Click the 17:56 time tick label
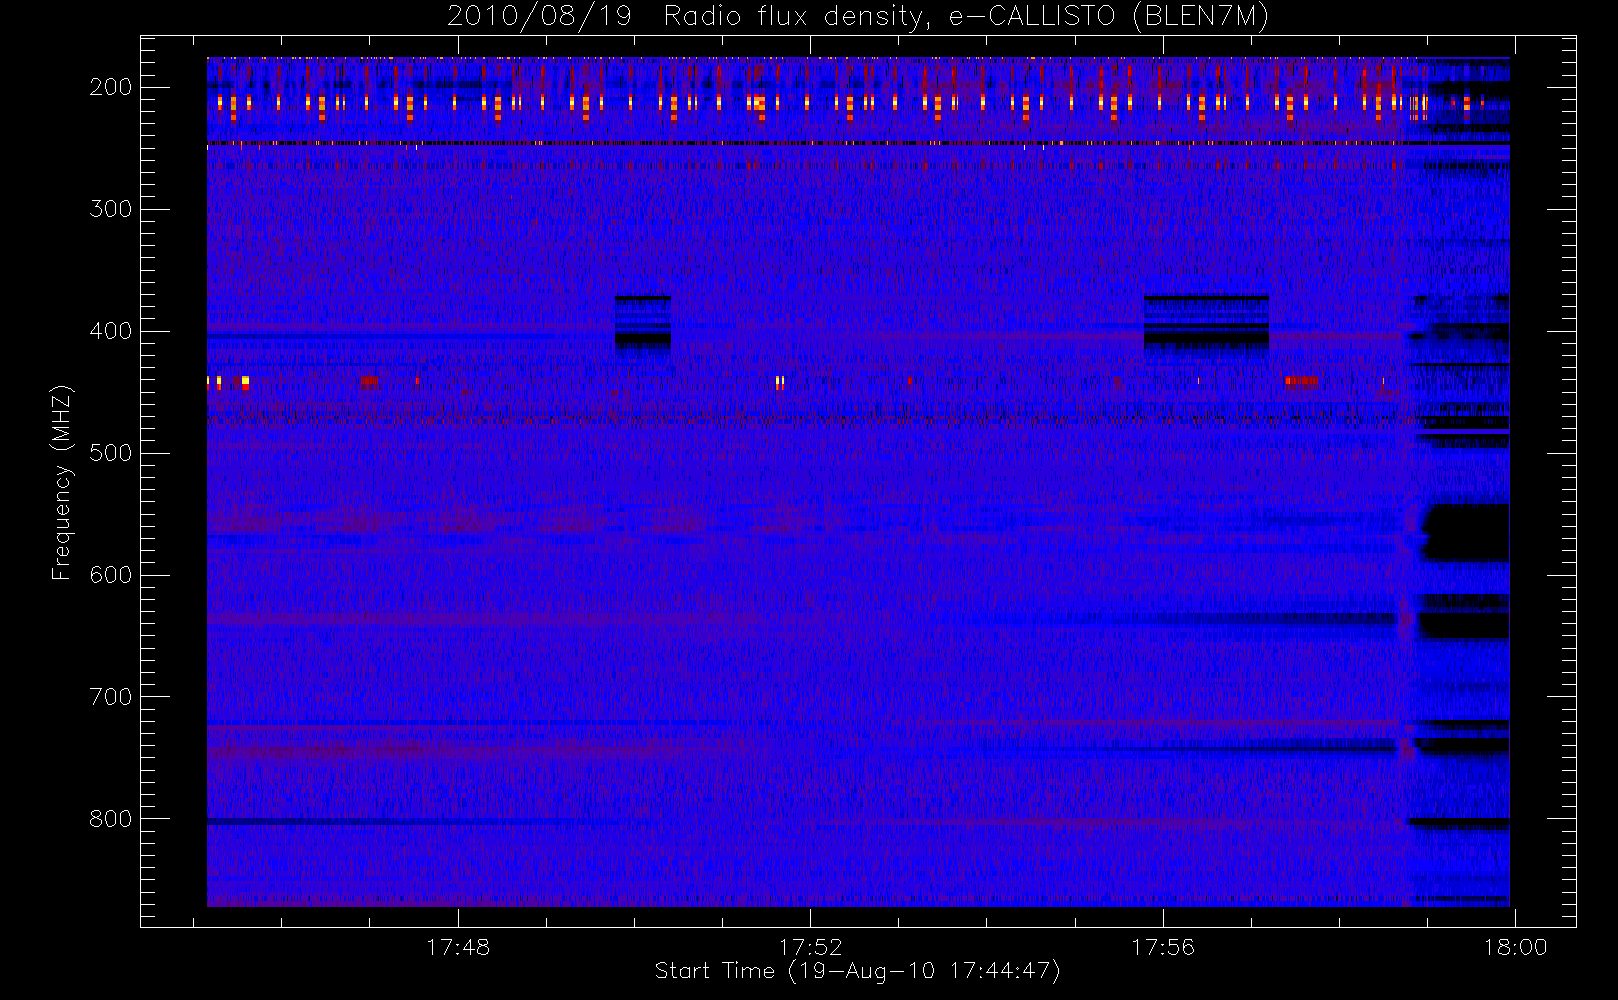The width and height of the screenshot is (1618, 1000). pos(1163,947)
